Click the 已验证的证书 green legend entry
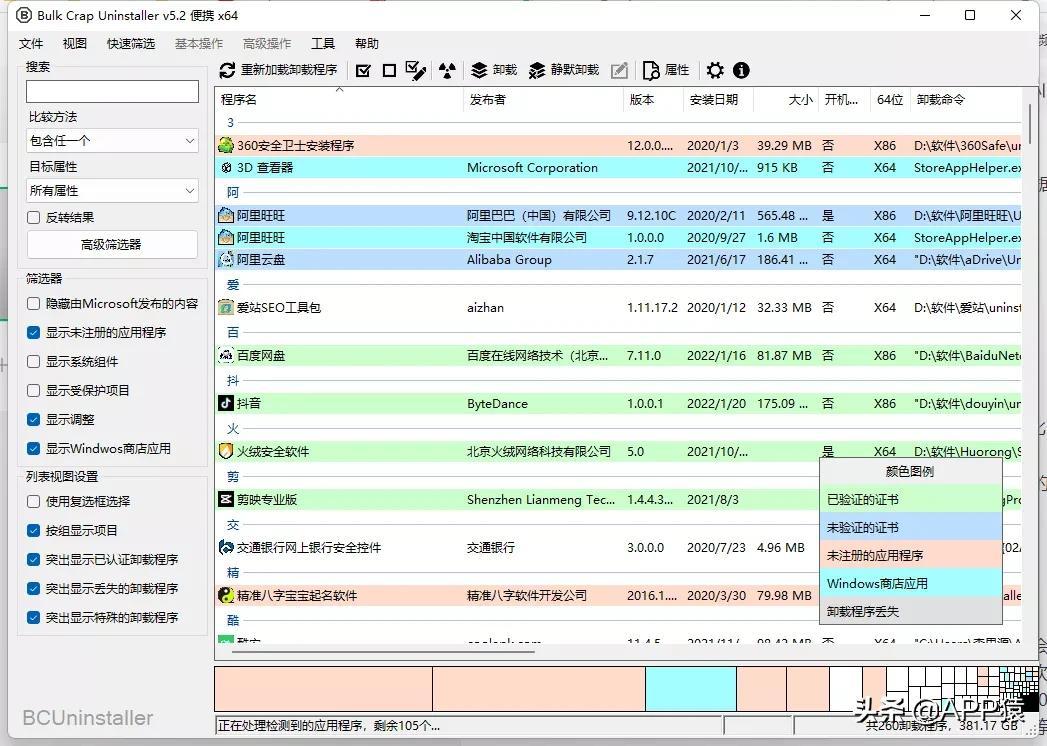The height and width of the screenshot is (746, 1047). [x=911, y=499]
